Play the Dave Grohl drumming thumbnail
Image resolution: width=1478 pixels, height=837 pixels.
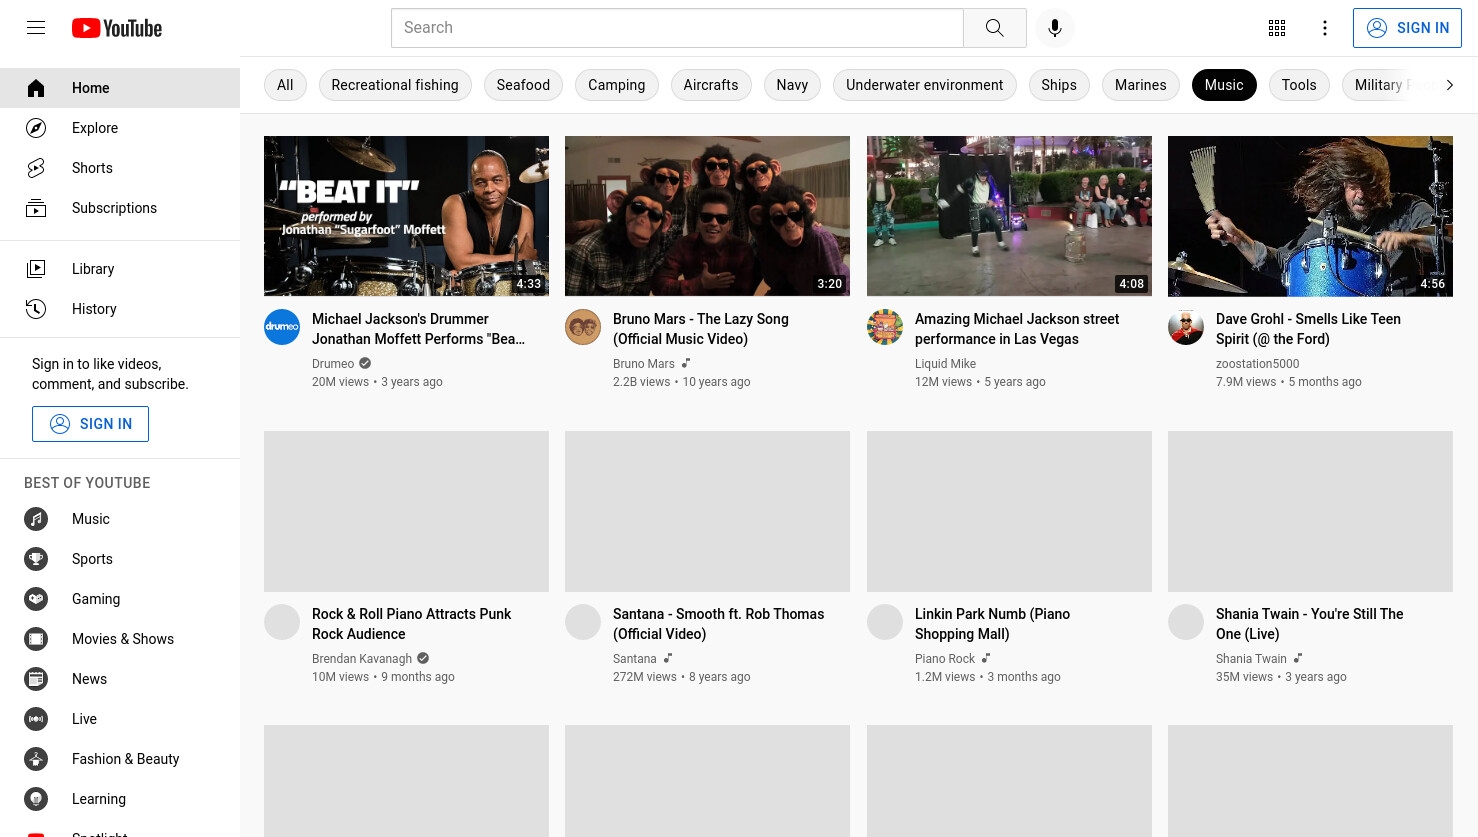point(1310,216)
